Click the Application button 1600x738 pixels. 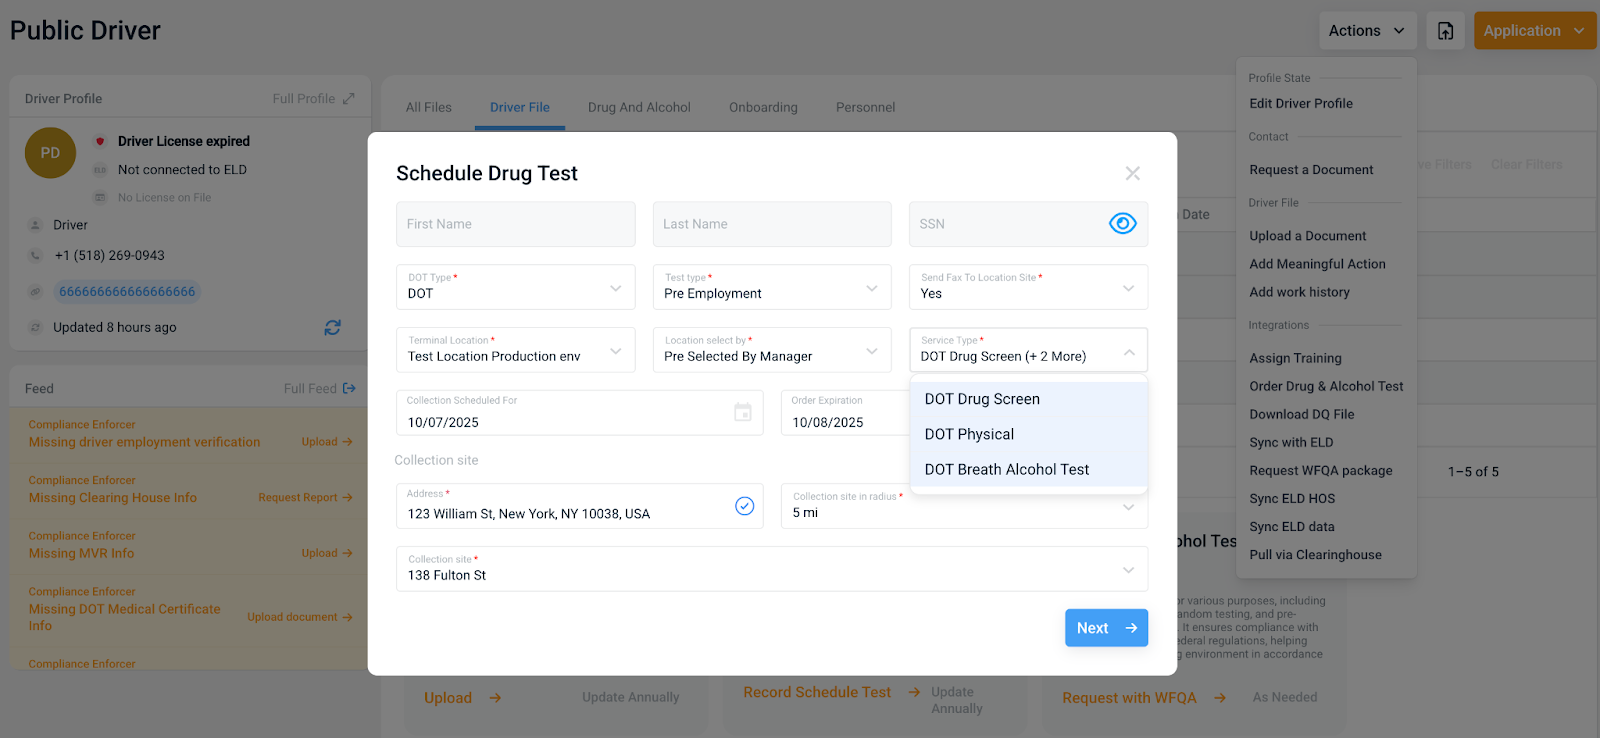1535,31
